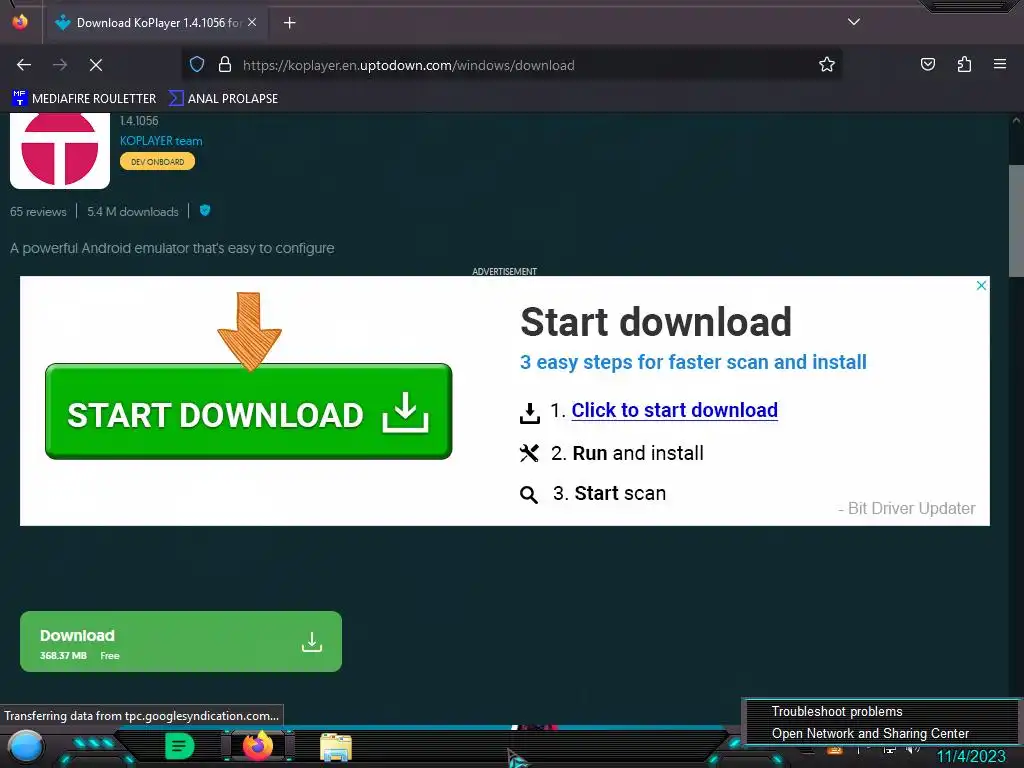Viewport: 1024px width, 768px height.
Task: Select Troubleshoot problems menu item
Action: coord(837,711)
